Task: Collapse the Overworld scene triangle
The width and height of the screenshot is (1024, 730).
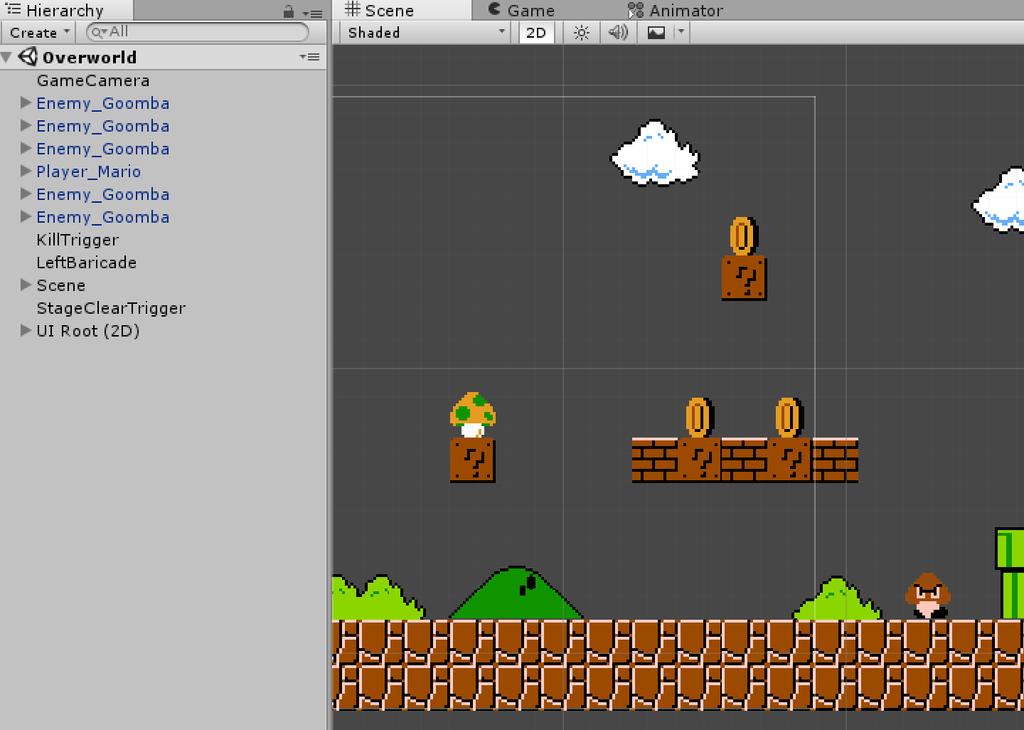Action: click(x=8, y=57)
